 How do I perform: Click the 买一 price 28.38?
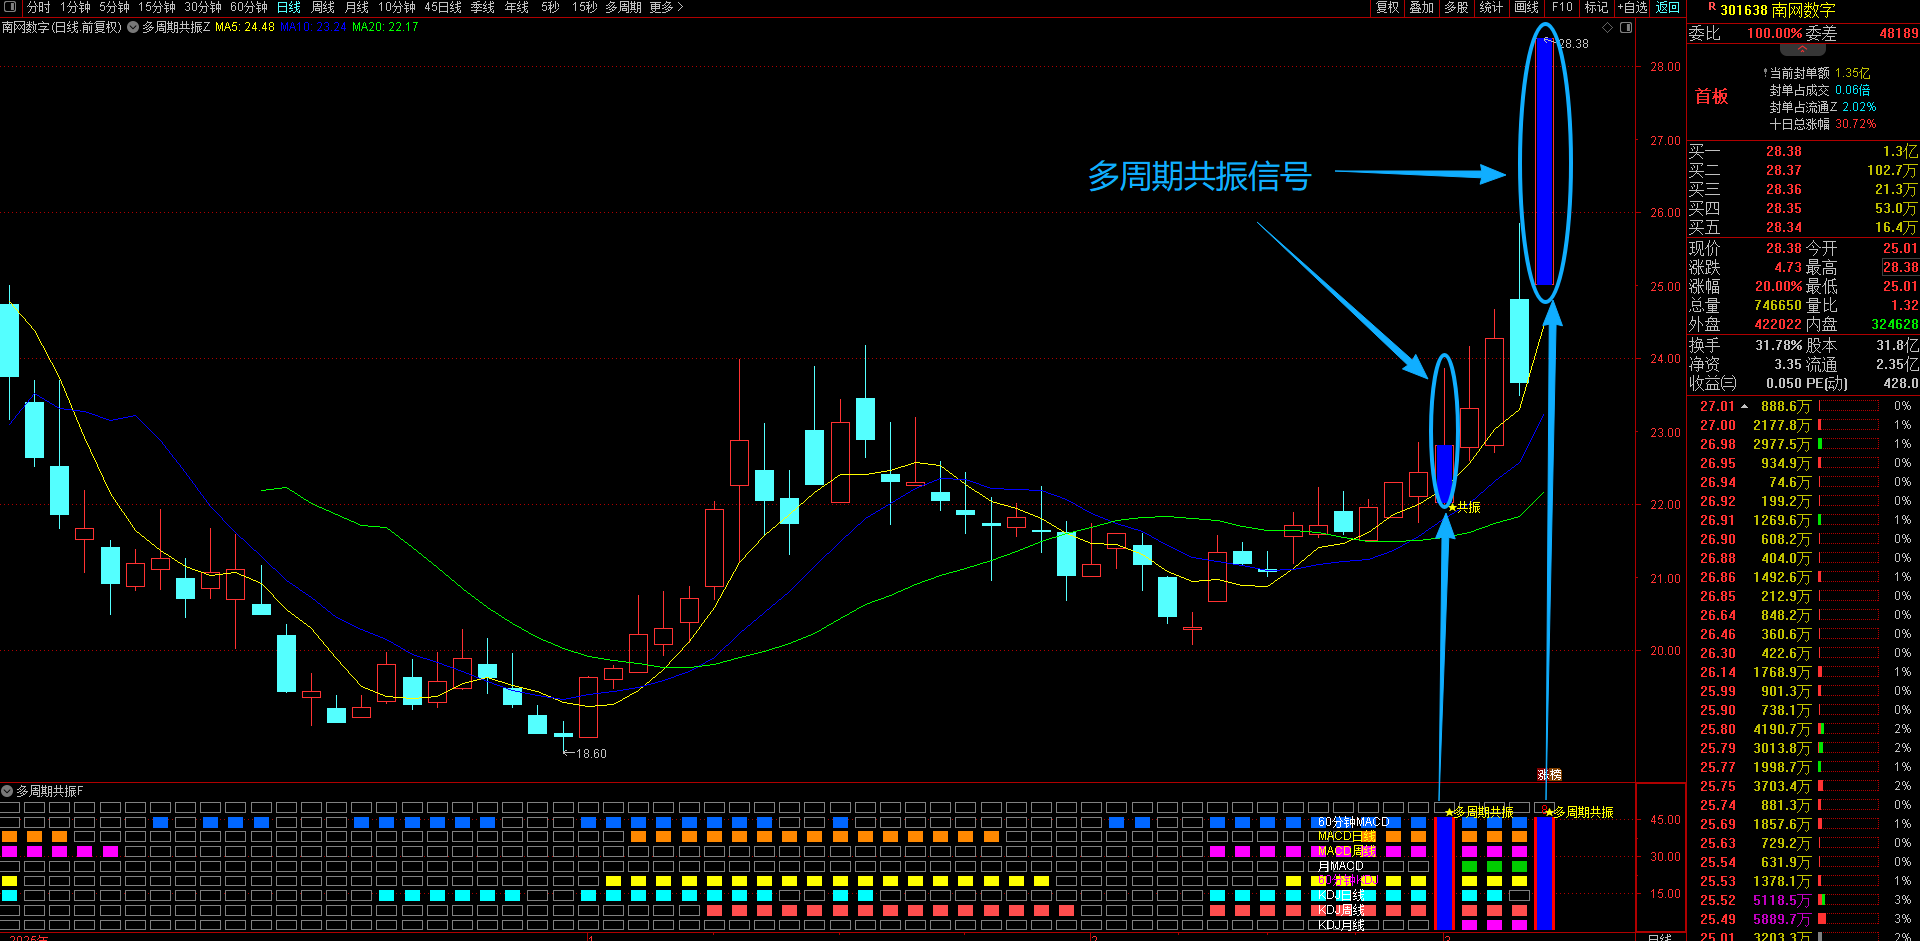tap(1783, 152)
